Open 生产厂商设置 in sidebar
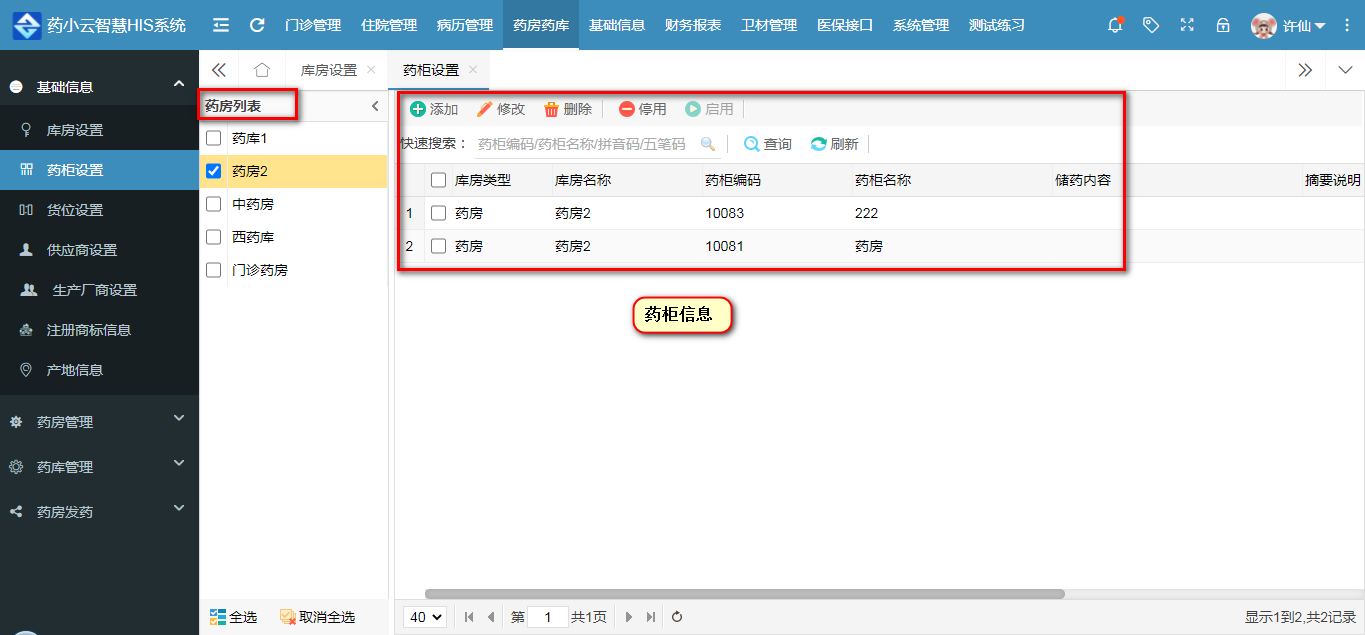 (99, 290)
